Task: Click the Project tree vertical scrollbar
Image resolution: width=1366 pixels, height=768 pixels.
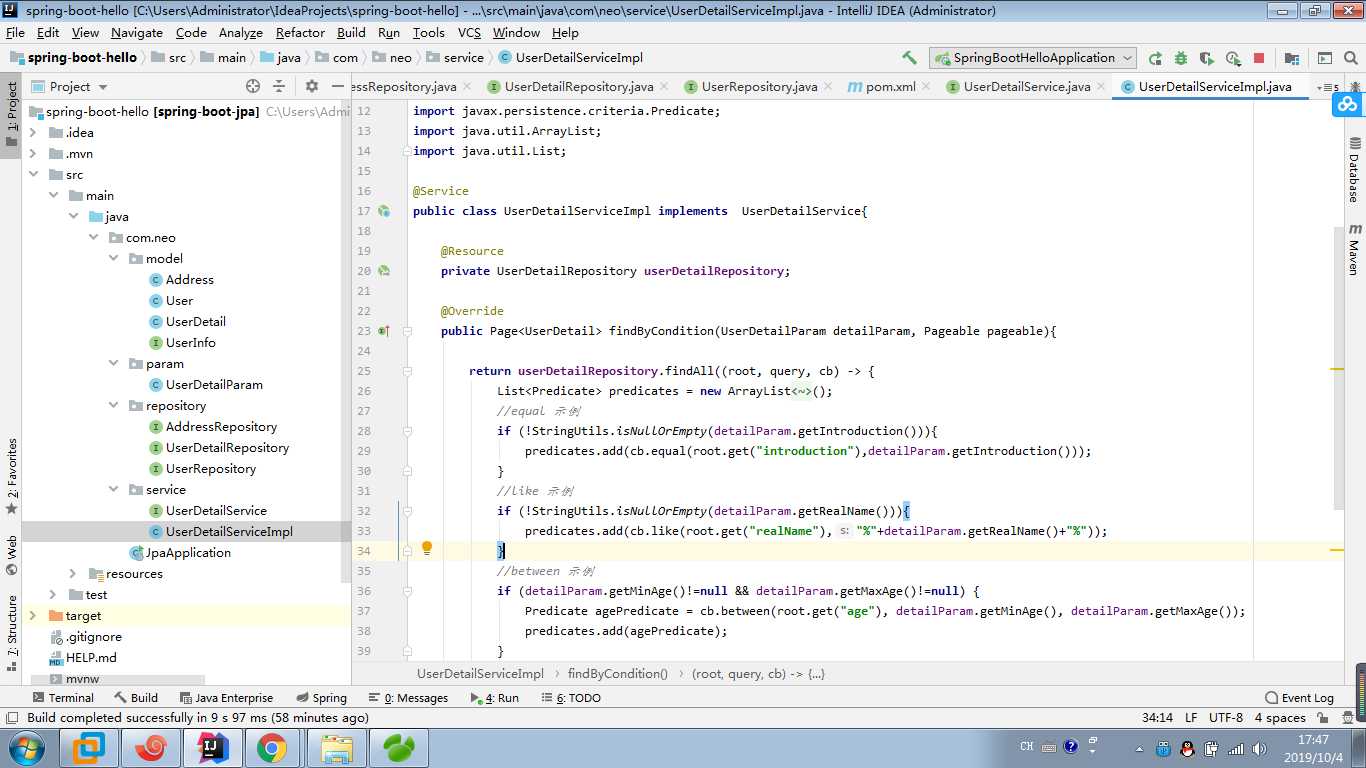Action: 346,340
